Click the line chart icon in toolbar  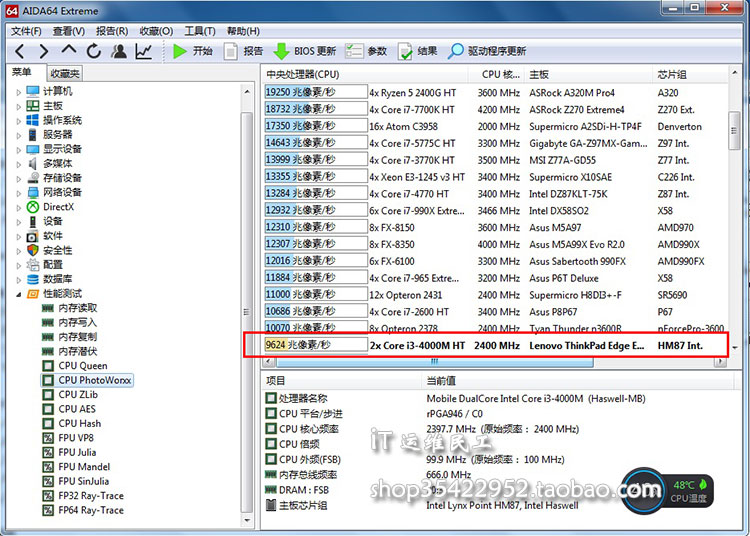(143, 51)
